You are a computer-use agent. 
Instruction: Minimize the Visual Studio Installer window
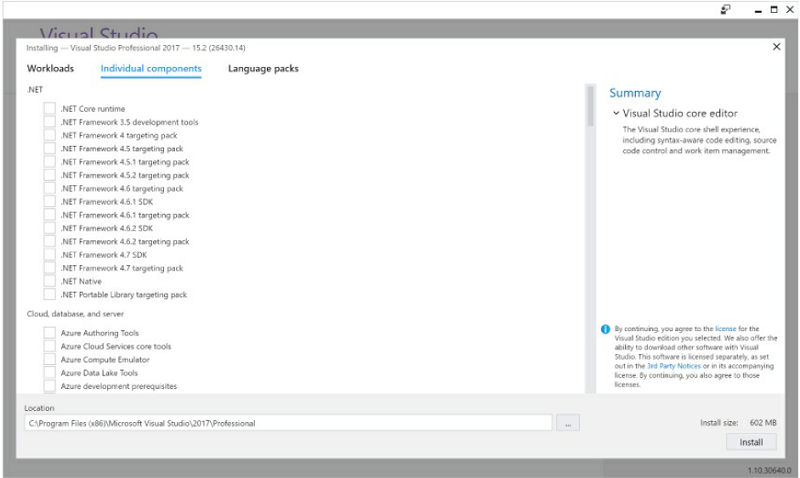(x=758, y=10)
